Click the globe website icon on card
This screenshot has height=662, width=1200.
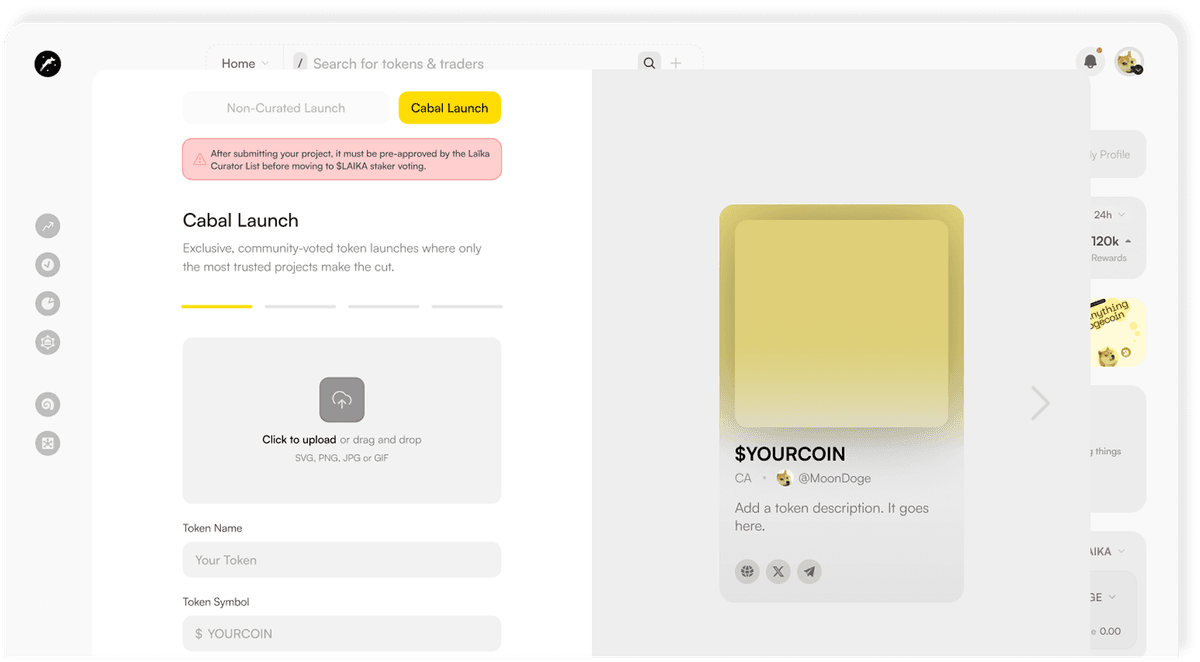[x=747, y=572]
